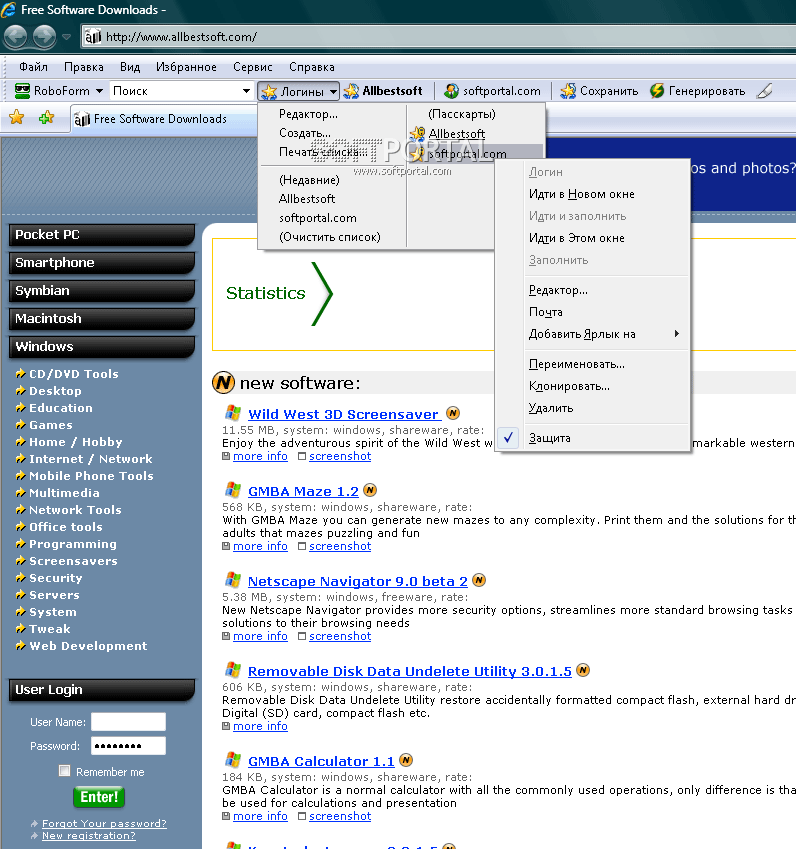Screen dimensions: 796x849
Task: Open the CD/DVD Tools category link
Action: point(74,374)
